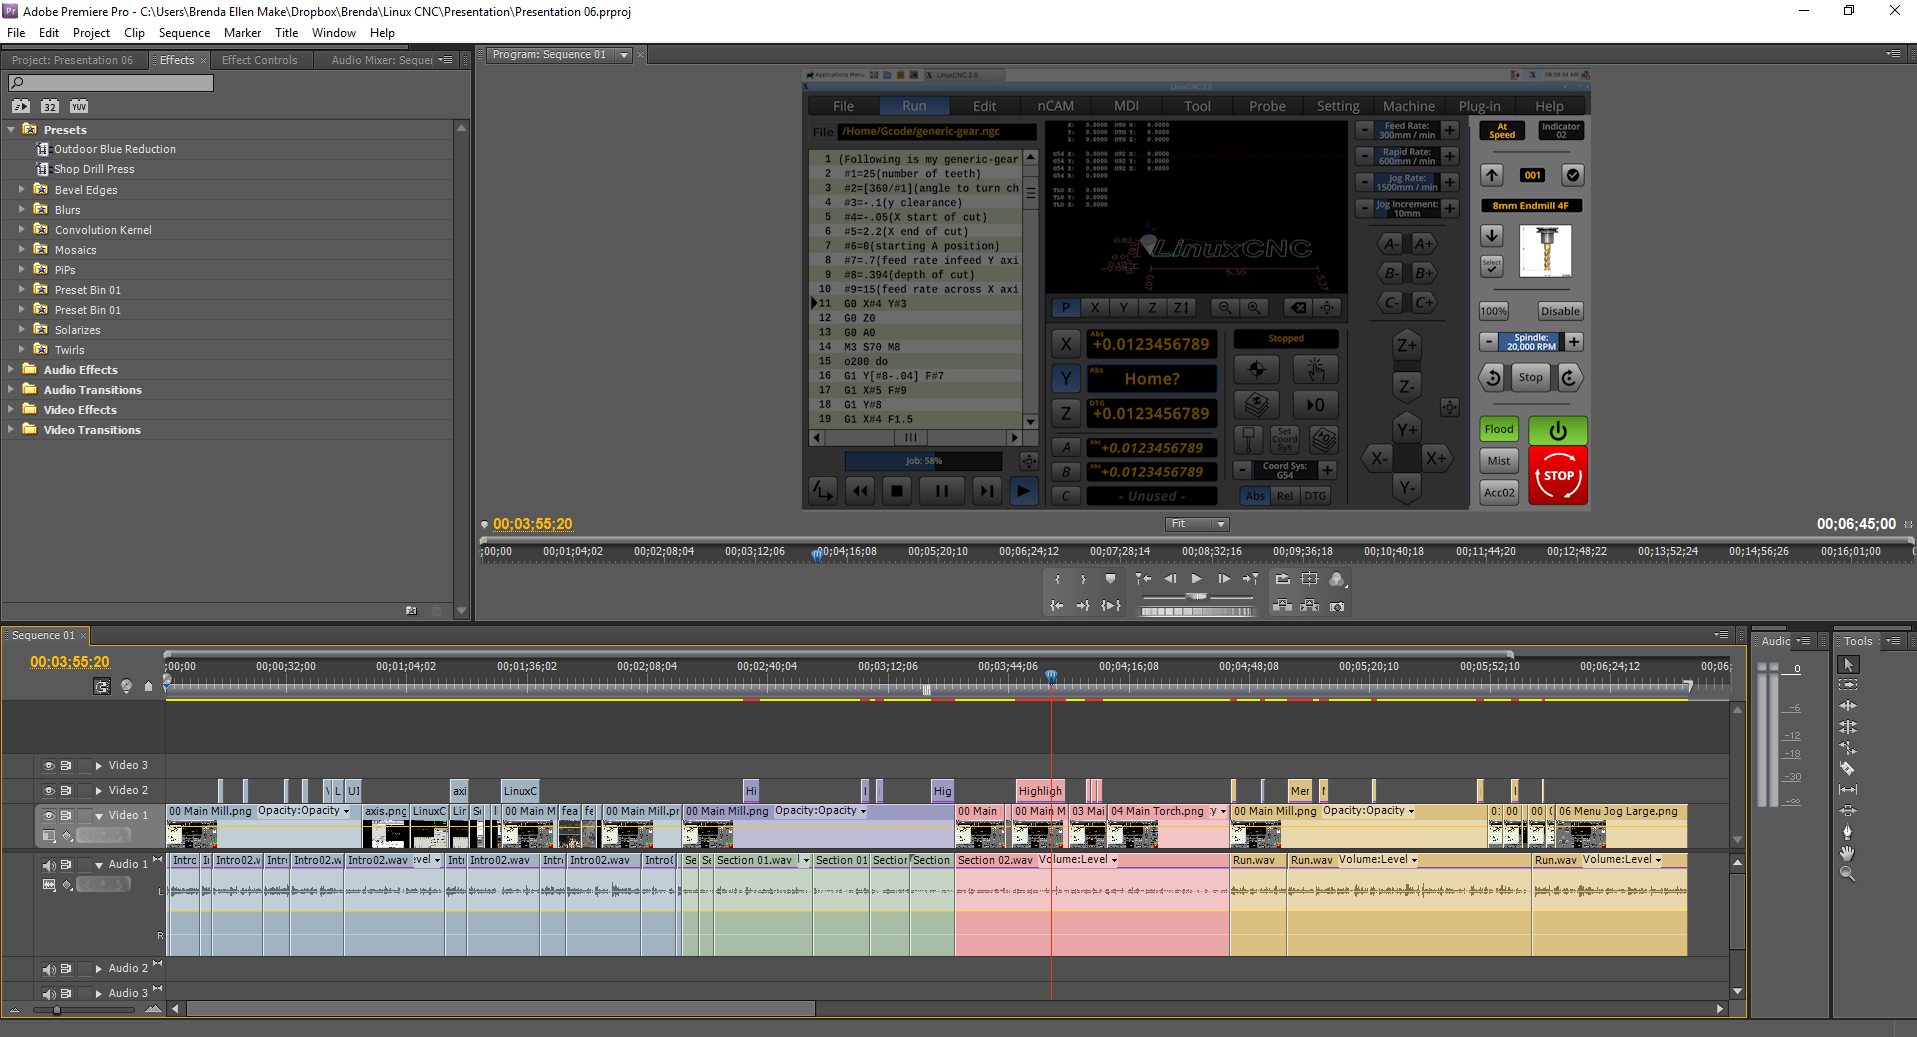1917x1037 pixels.
Task: Export frame with camera icon
Action: tap(1337, 606)
